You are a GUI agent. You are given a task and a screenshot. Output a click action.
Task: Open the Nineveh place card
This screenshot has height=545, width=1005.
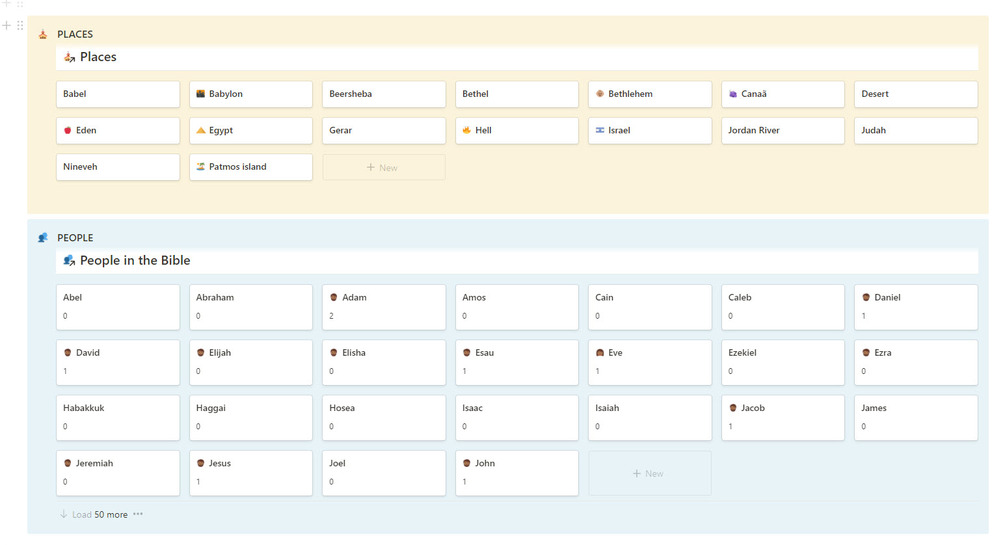118,167
